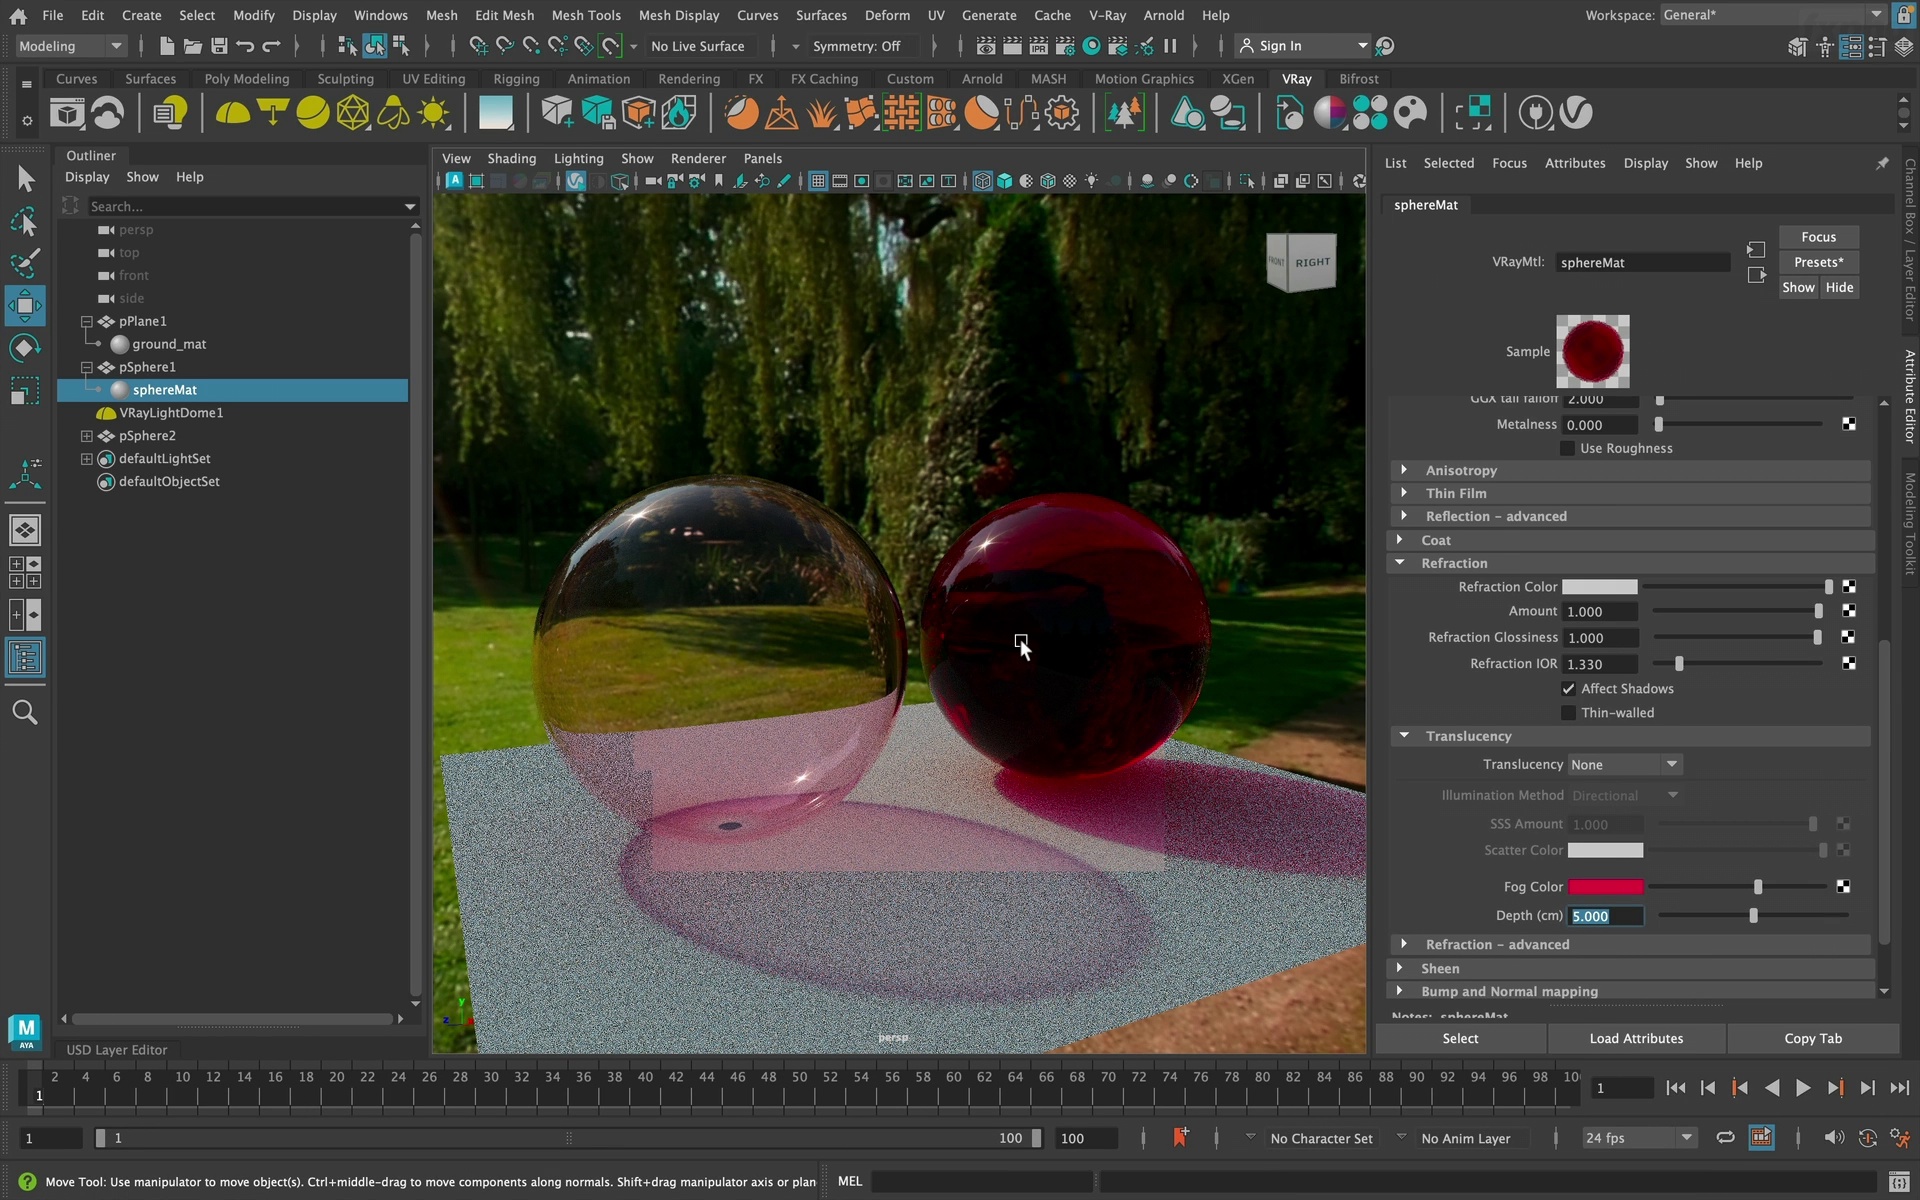1920x1200 pixels.
Task: Click the Redo arrow icon
Action: 271,46
